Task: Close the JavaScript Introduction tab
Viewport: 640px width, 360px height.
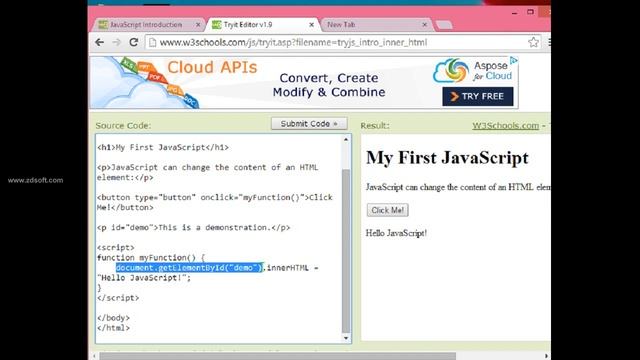Action: click(198, 25)
